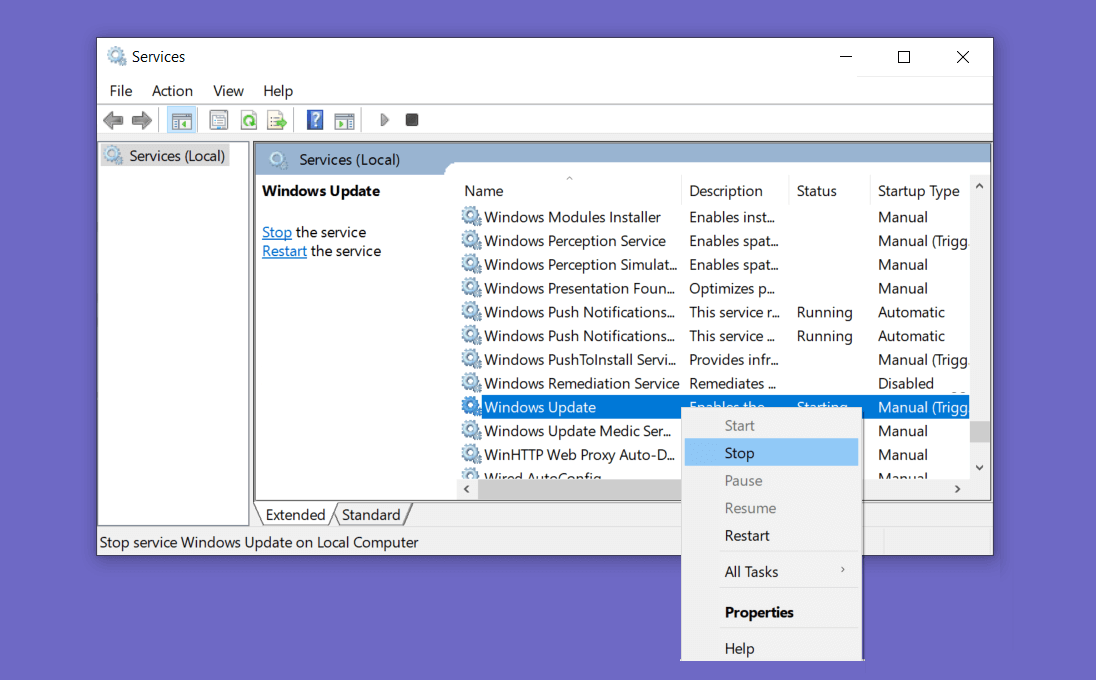Click the Services gear icon in the title bar
Viewport: 1096px width, 680px height.
(x=117, y=56)
